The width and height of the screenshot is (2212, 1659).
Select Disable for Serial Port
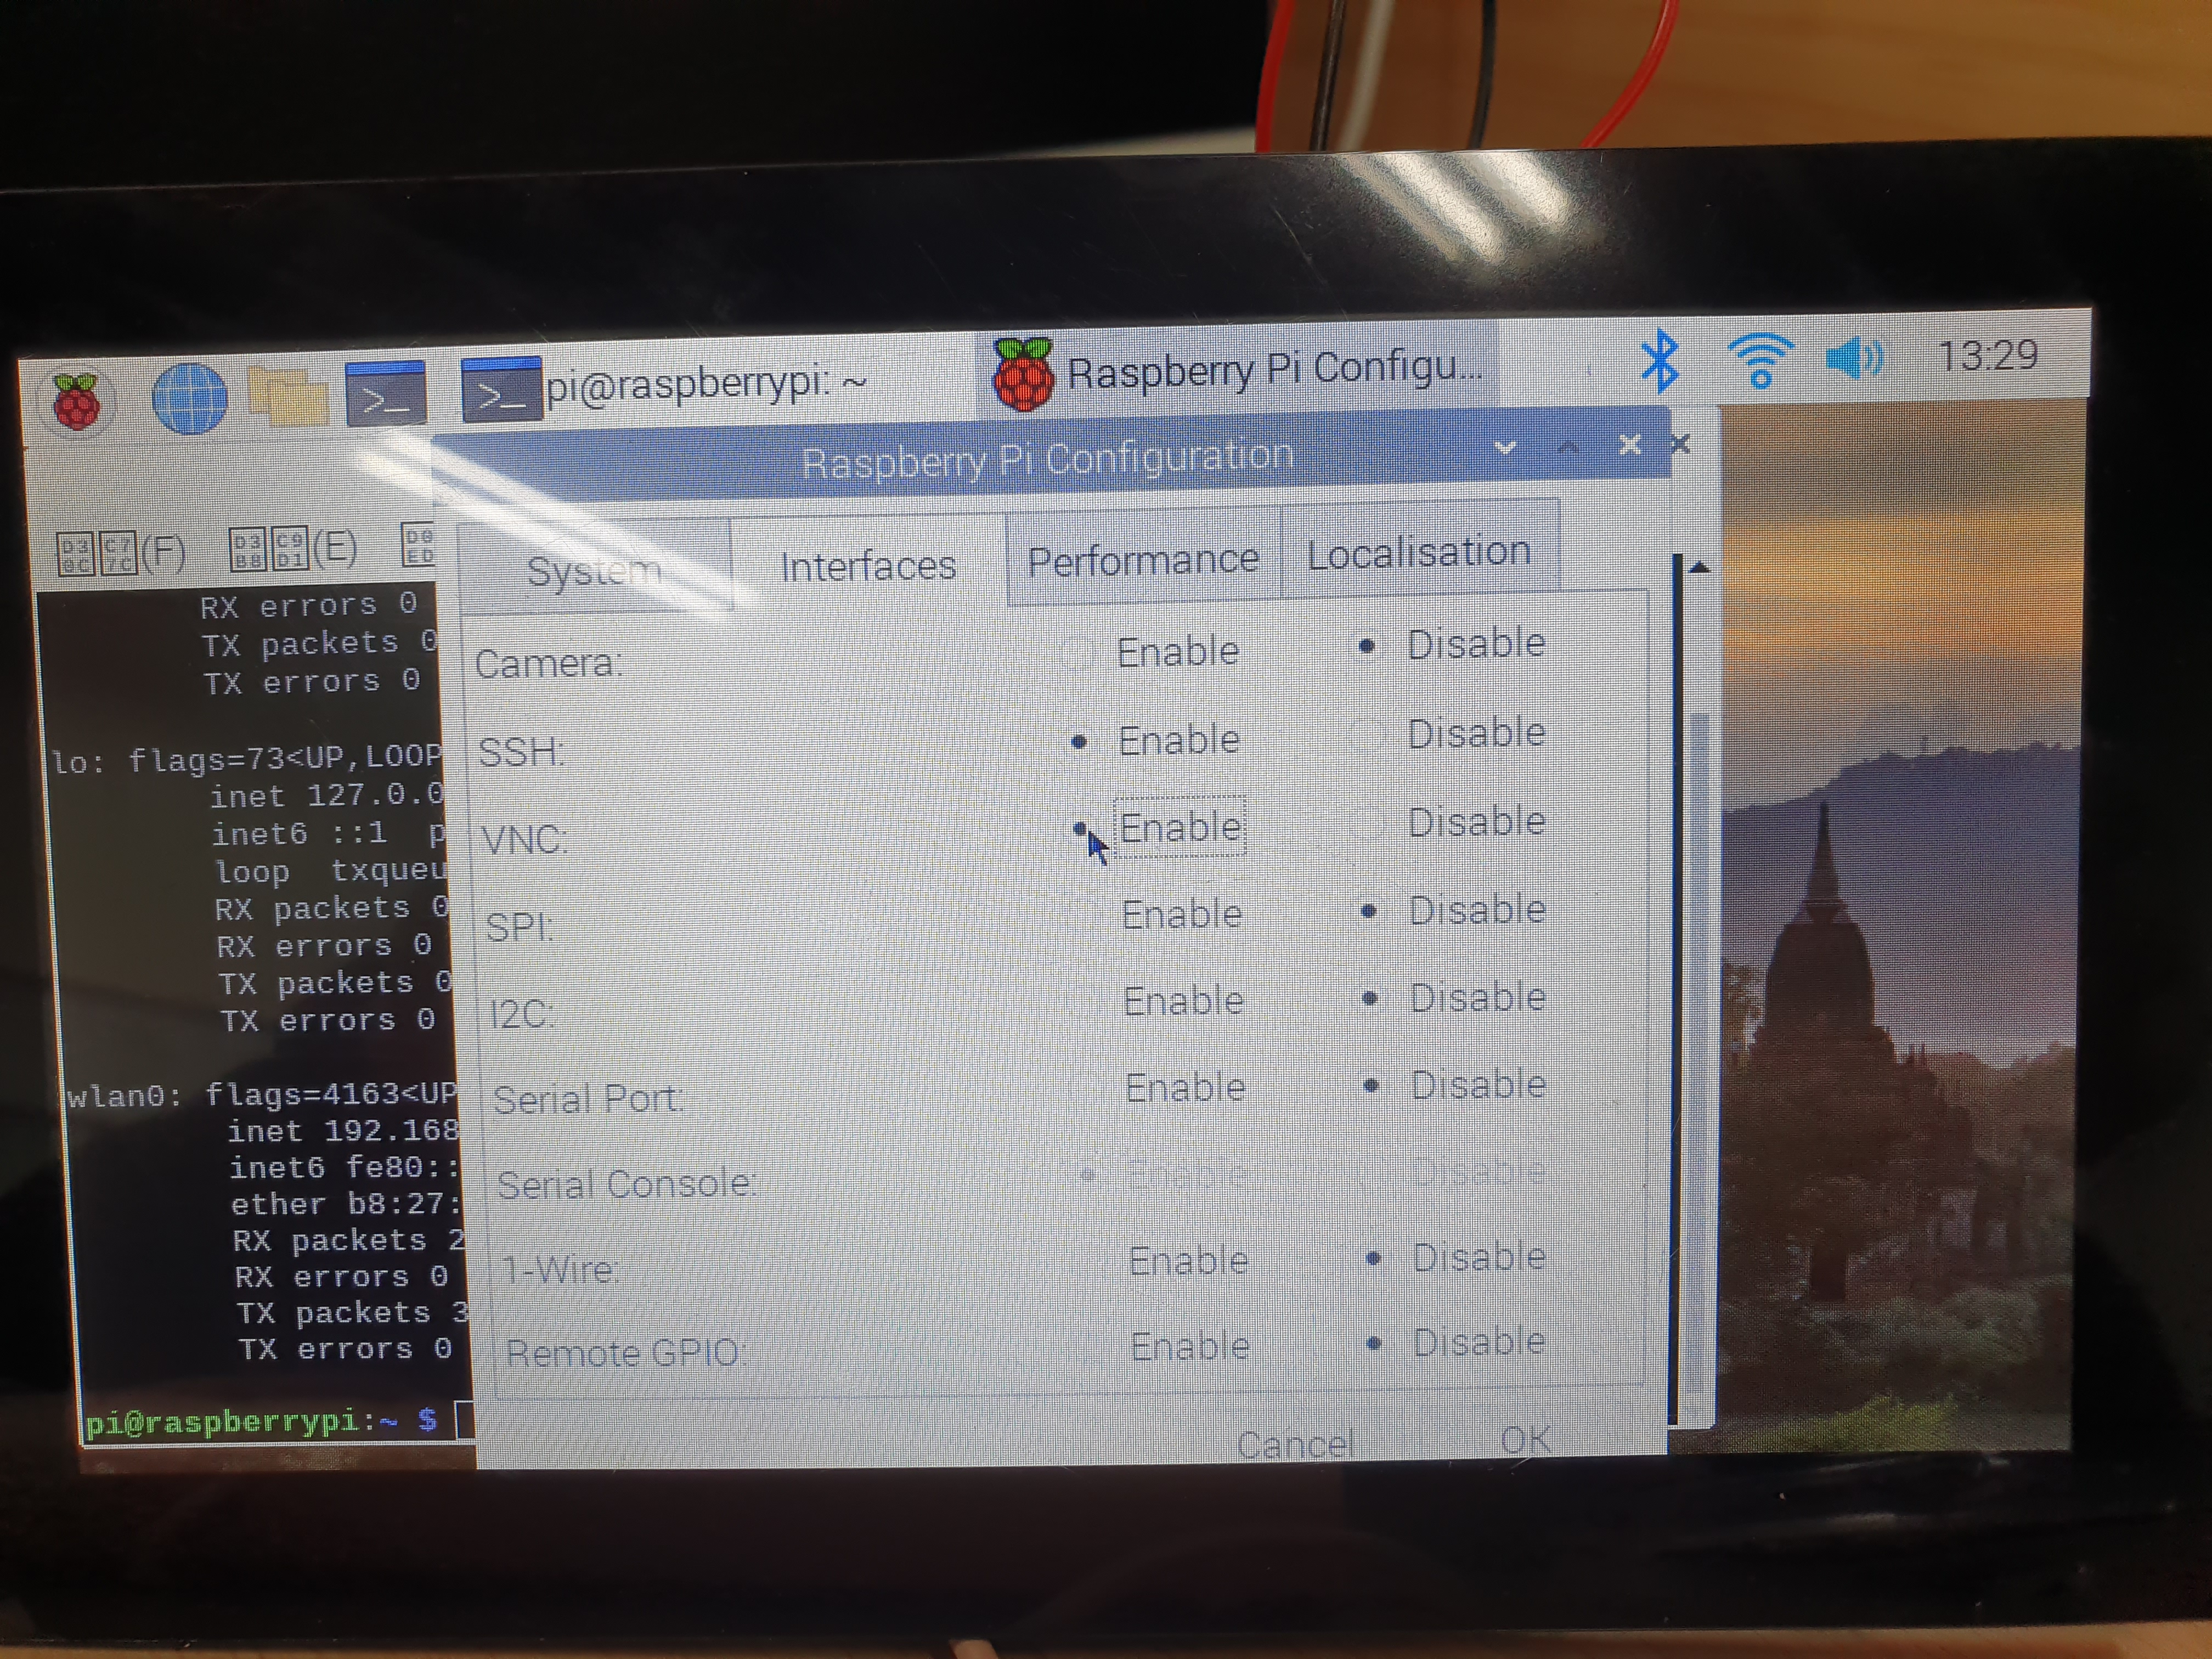click(1456, 1085)
